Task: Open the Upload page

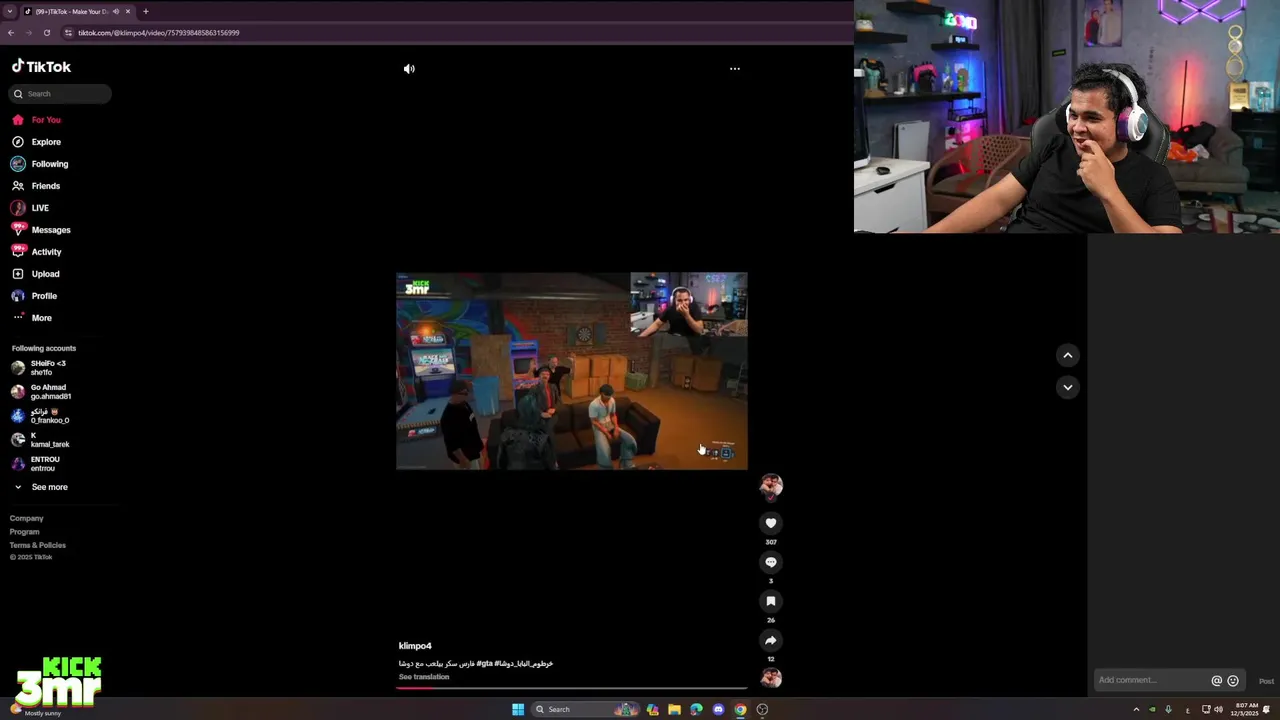Action: click(36, 274)
